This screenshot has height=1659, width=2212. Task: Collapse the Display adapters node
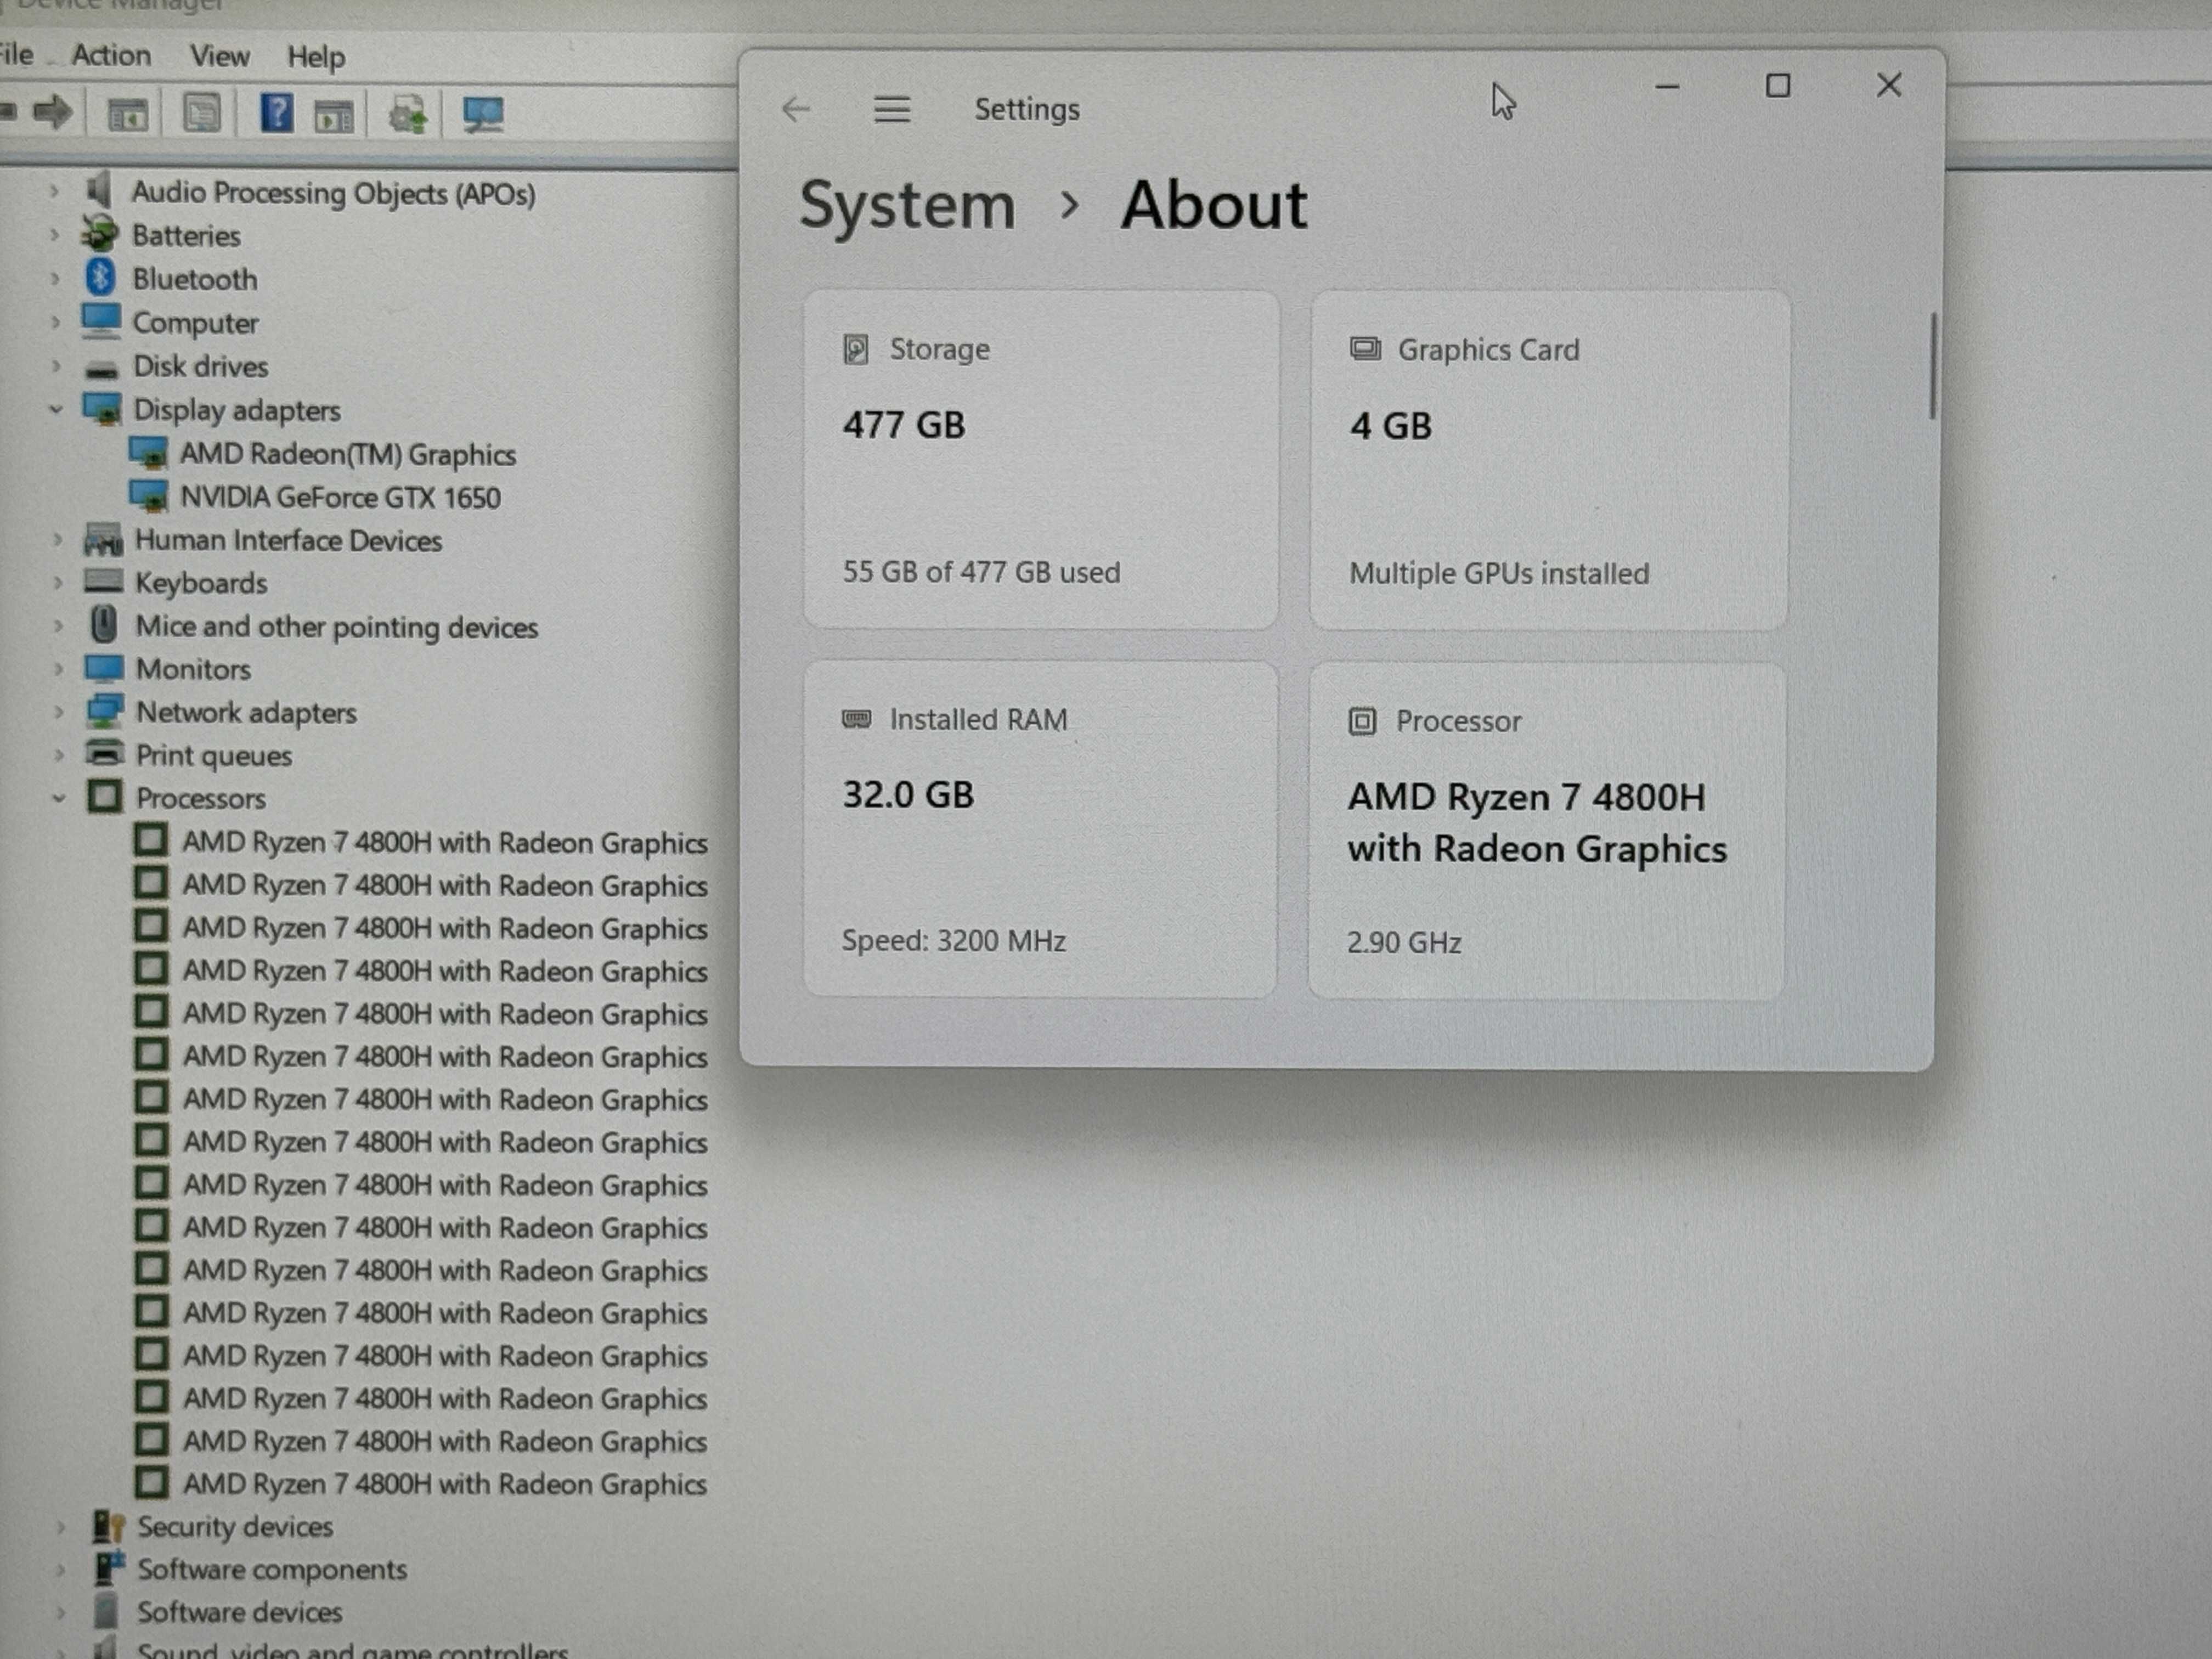click(x=55, y=409)
